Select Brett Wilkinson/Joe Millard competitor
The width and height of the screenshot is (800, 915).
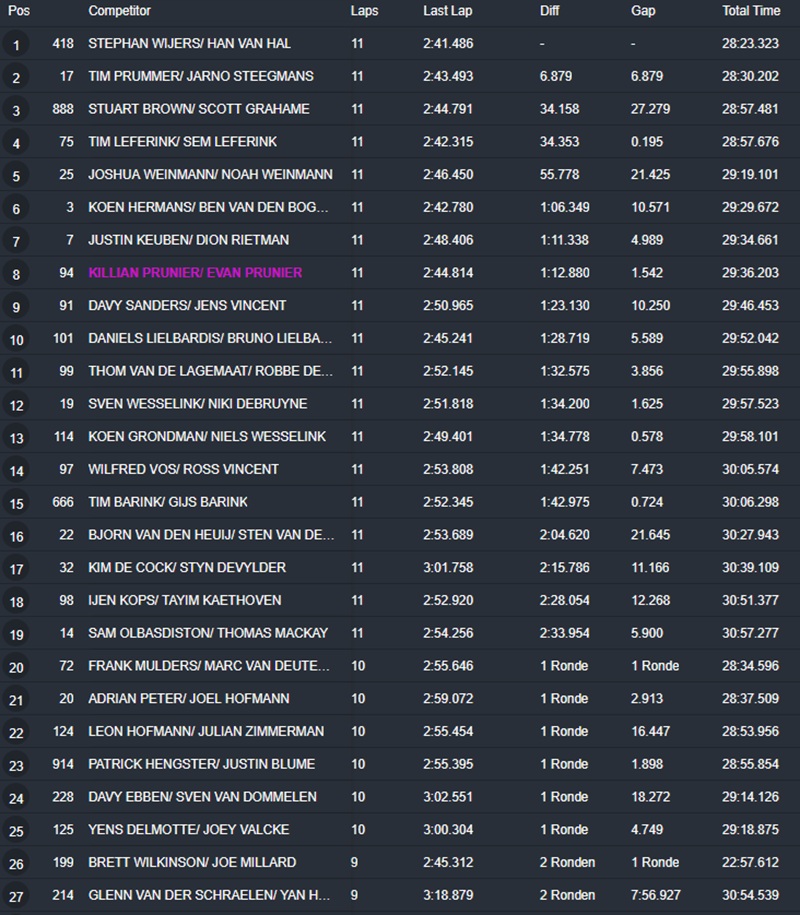192,862
